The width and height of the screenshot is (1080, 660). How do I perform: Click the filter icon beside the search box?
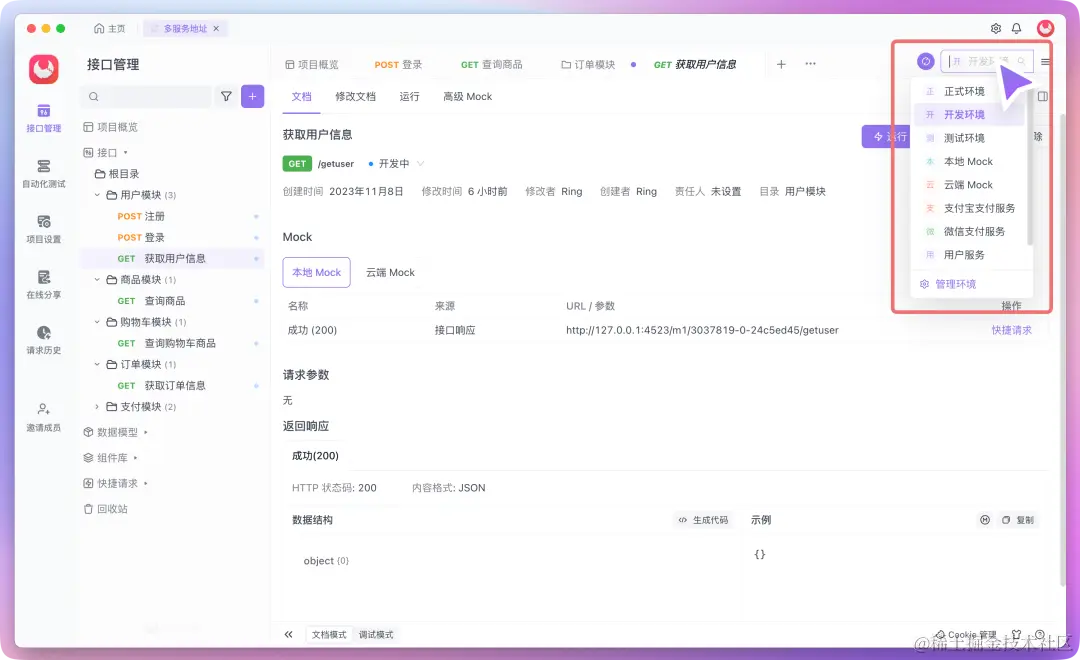tap(227, 96)
